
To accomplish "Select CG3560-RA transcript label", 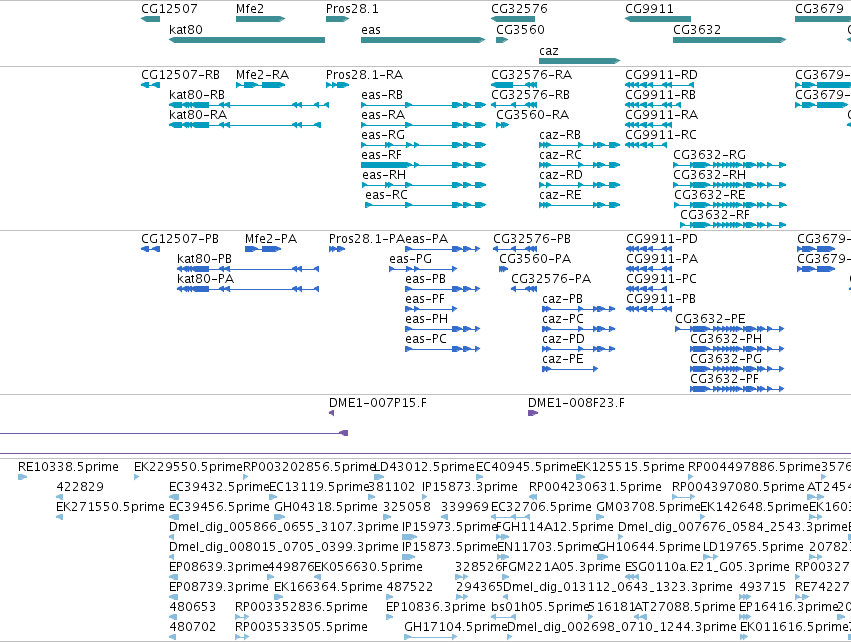I will tap(532, 115).
